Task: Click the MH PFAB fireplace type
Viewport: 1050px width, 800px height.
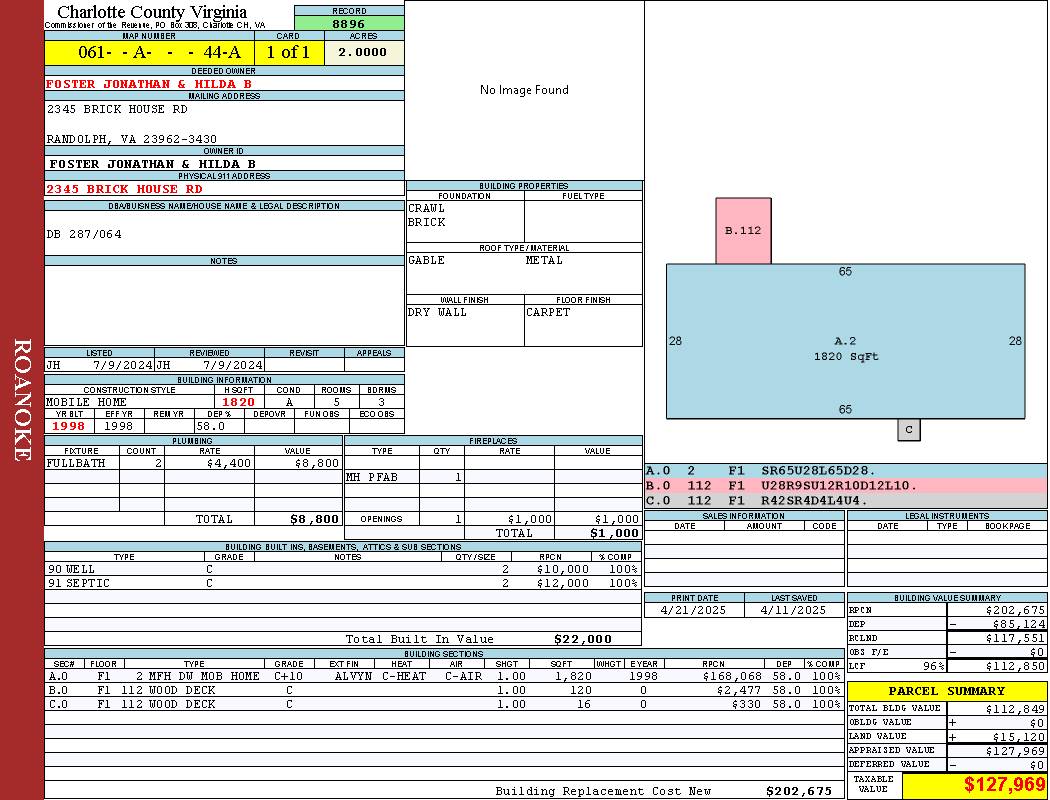Action: point(372,477)
